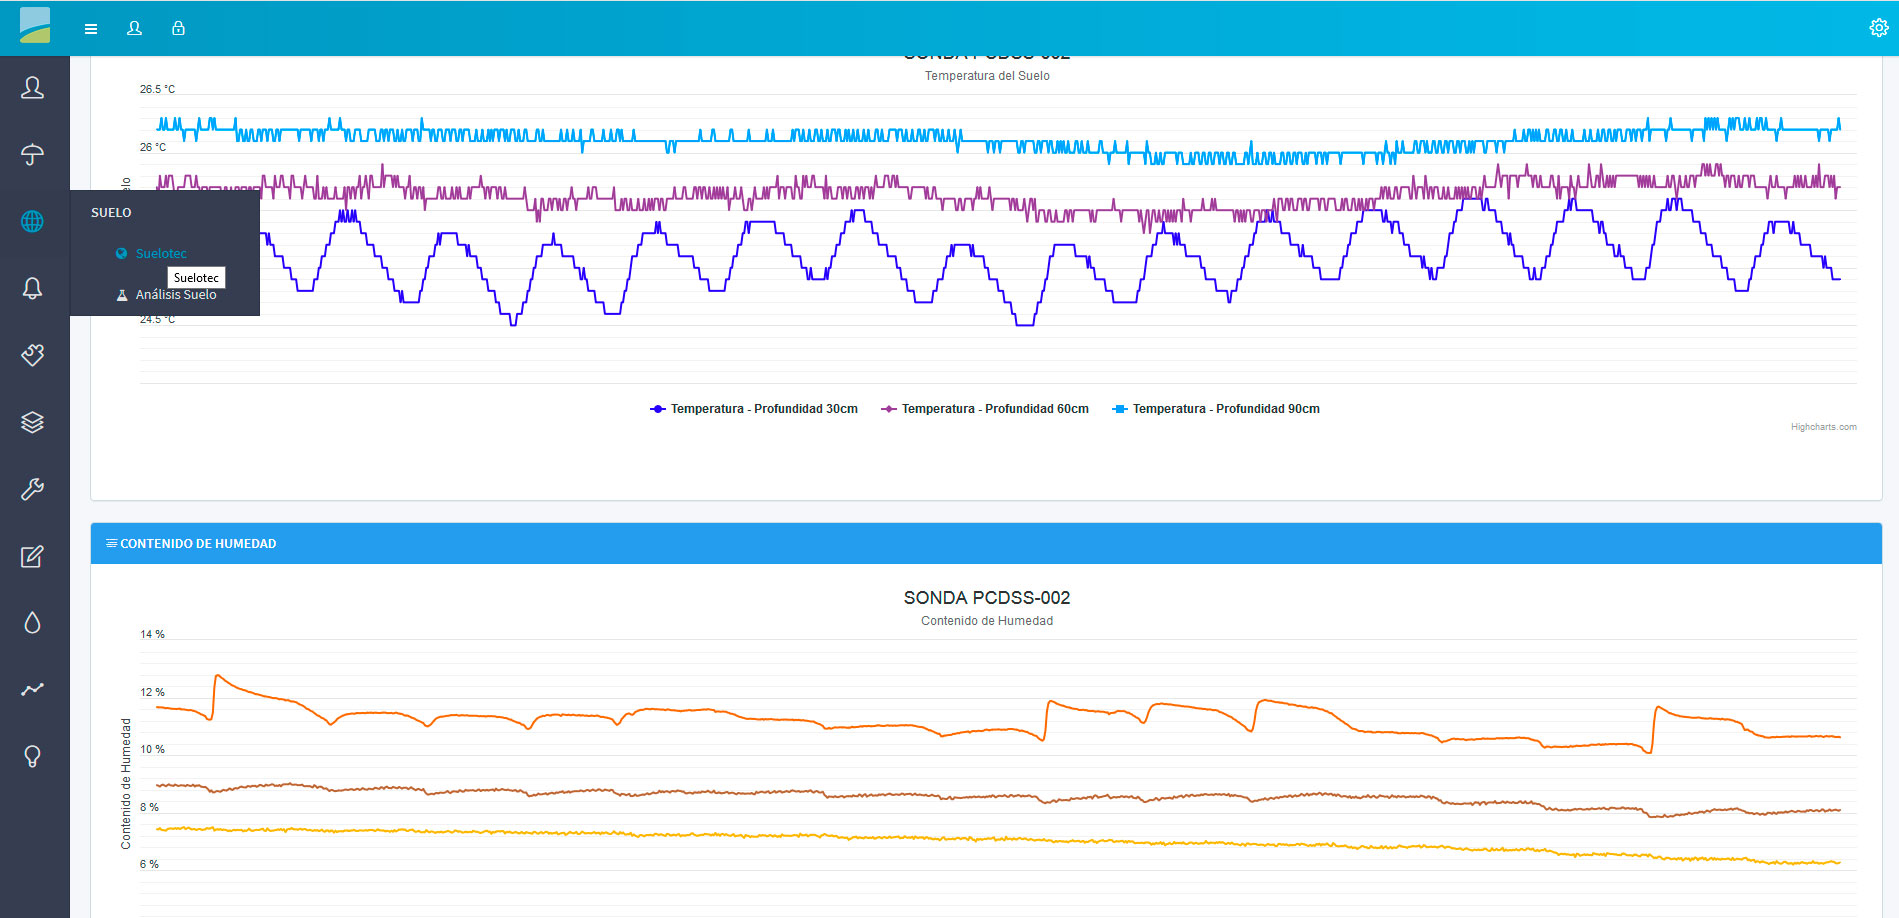Click the 12 % axis label

click(x=152, y=692)
